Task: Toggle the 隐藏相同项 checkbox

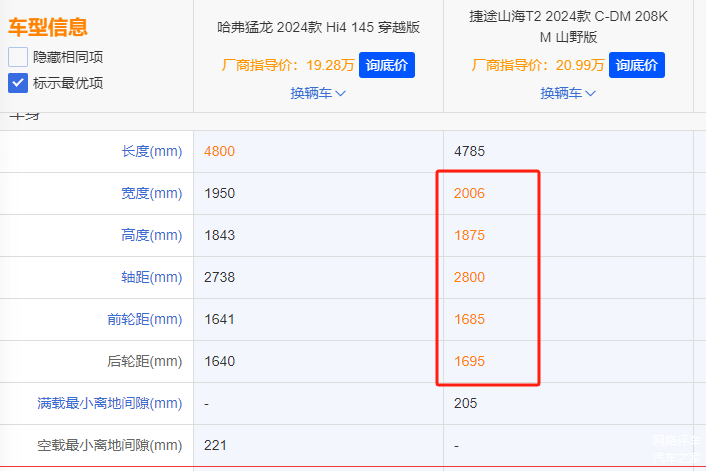Action: coord(18,57)
